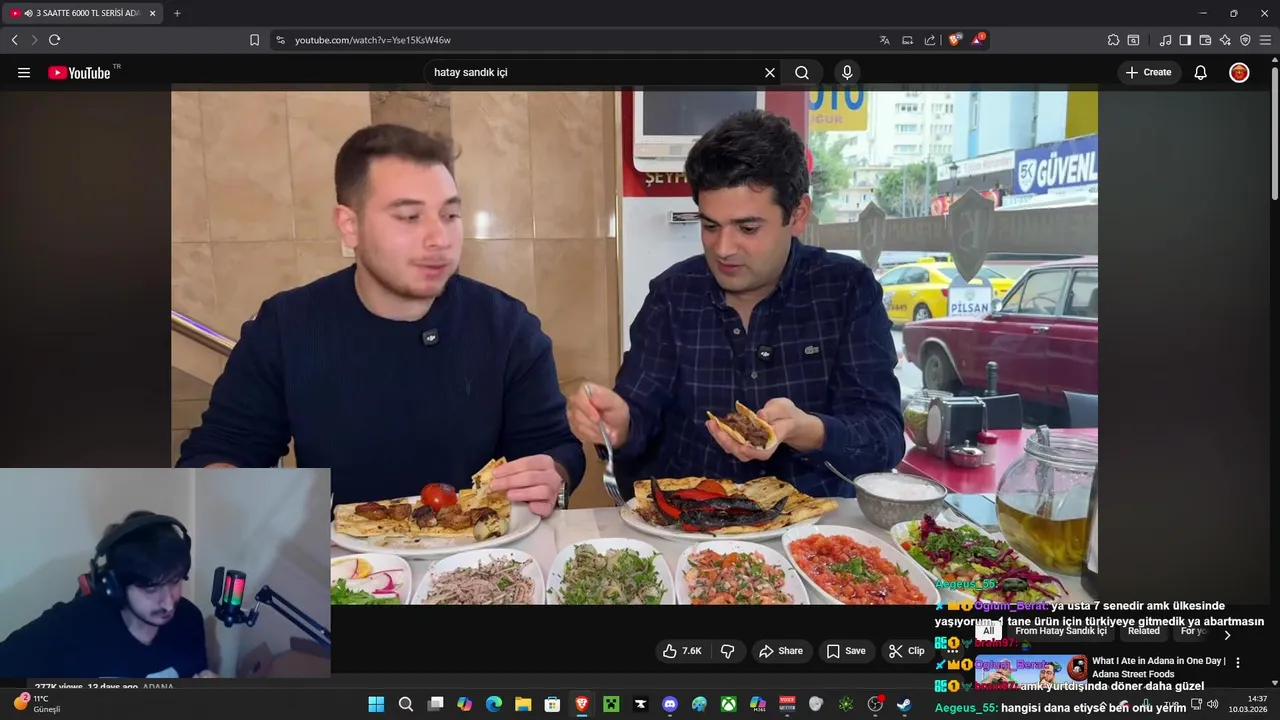Clip the video
Screen dimensions: 1280x720
906,651
